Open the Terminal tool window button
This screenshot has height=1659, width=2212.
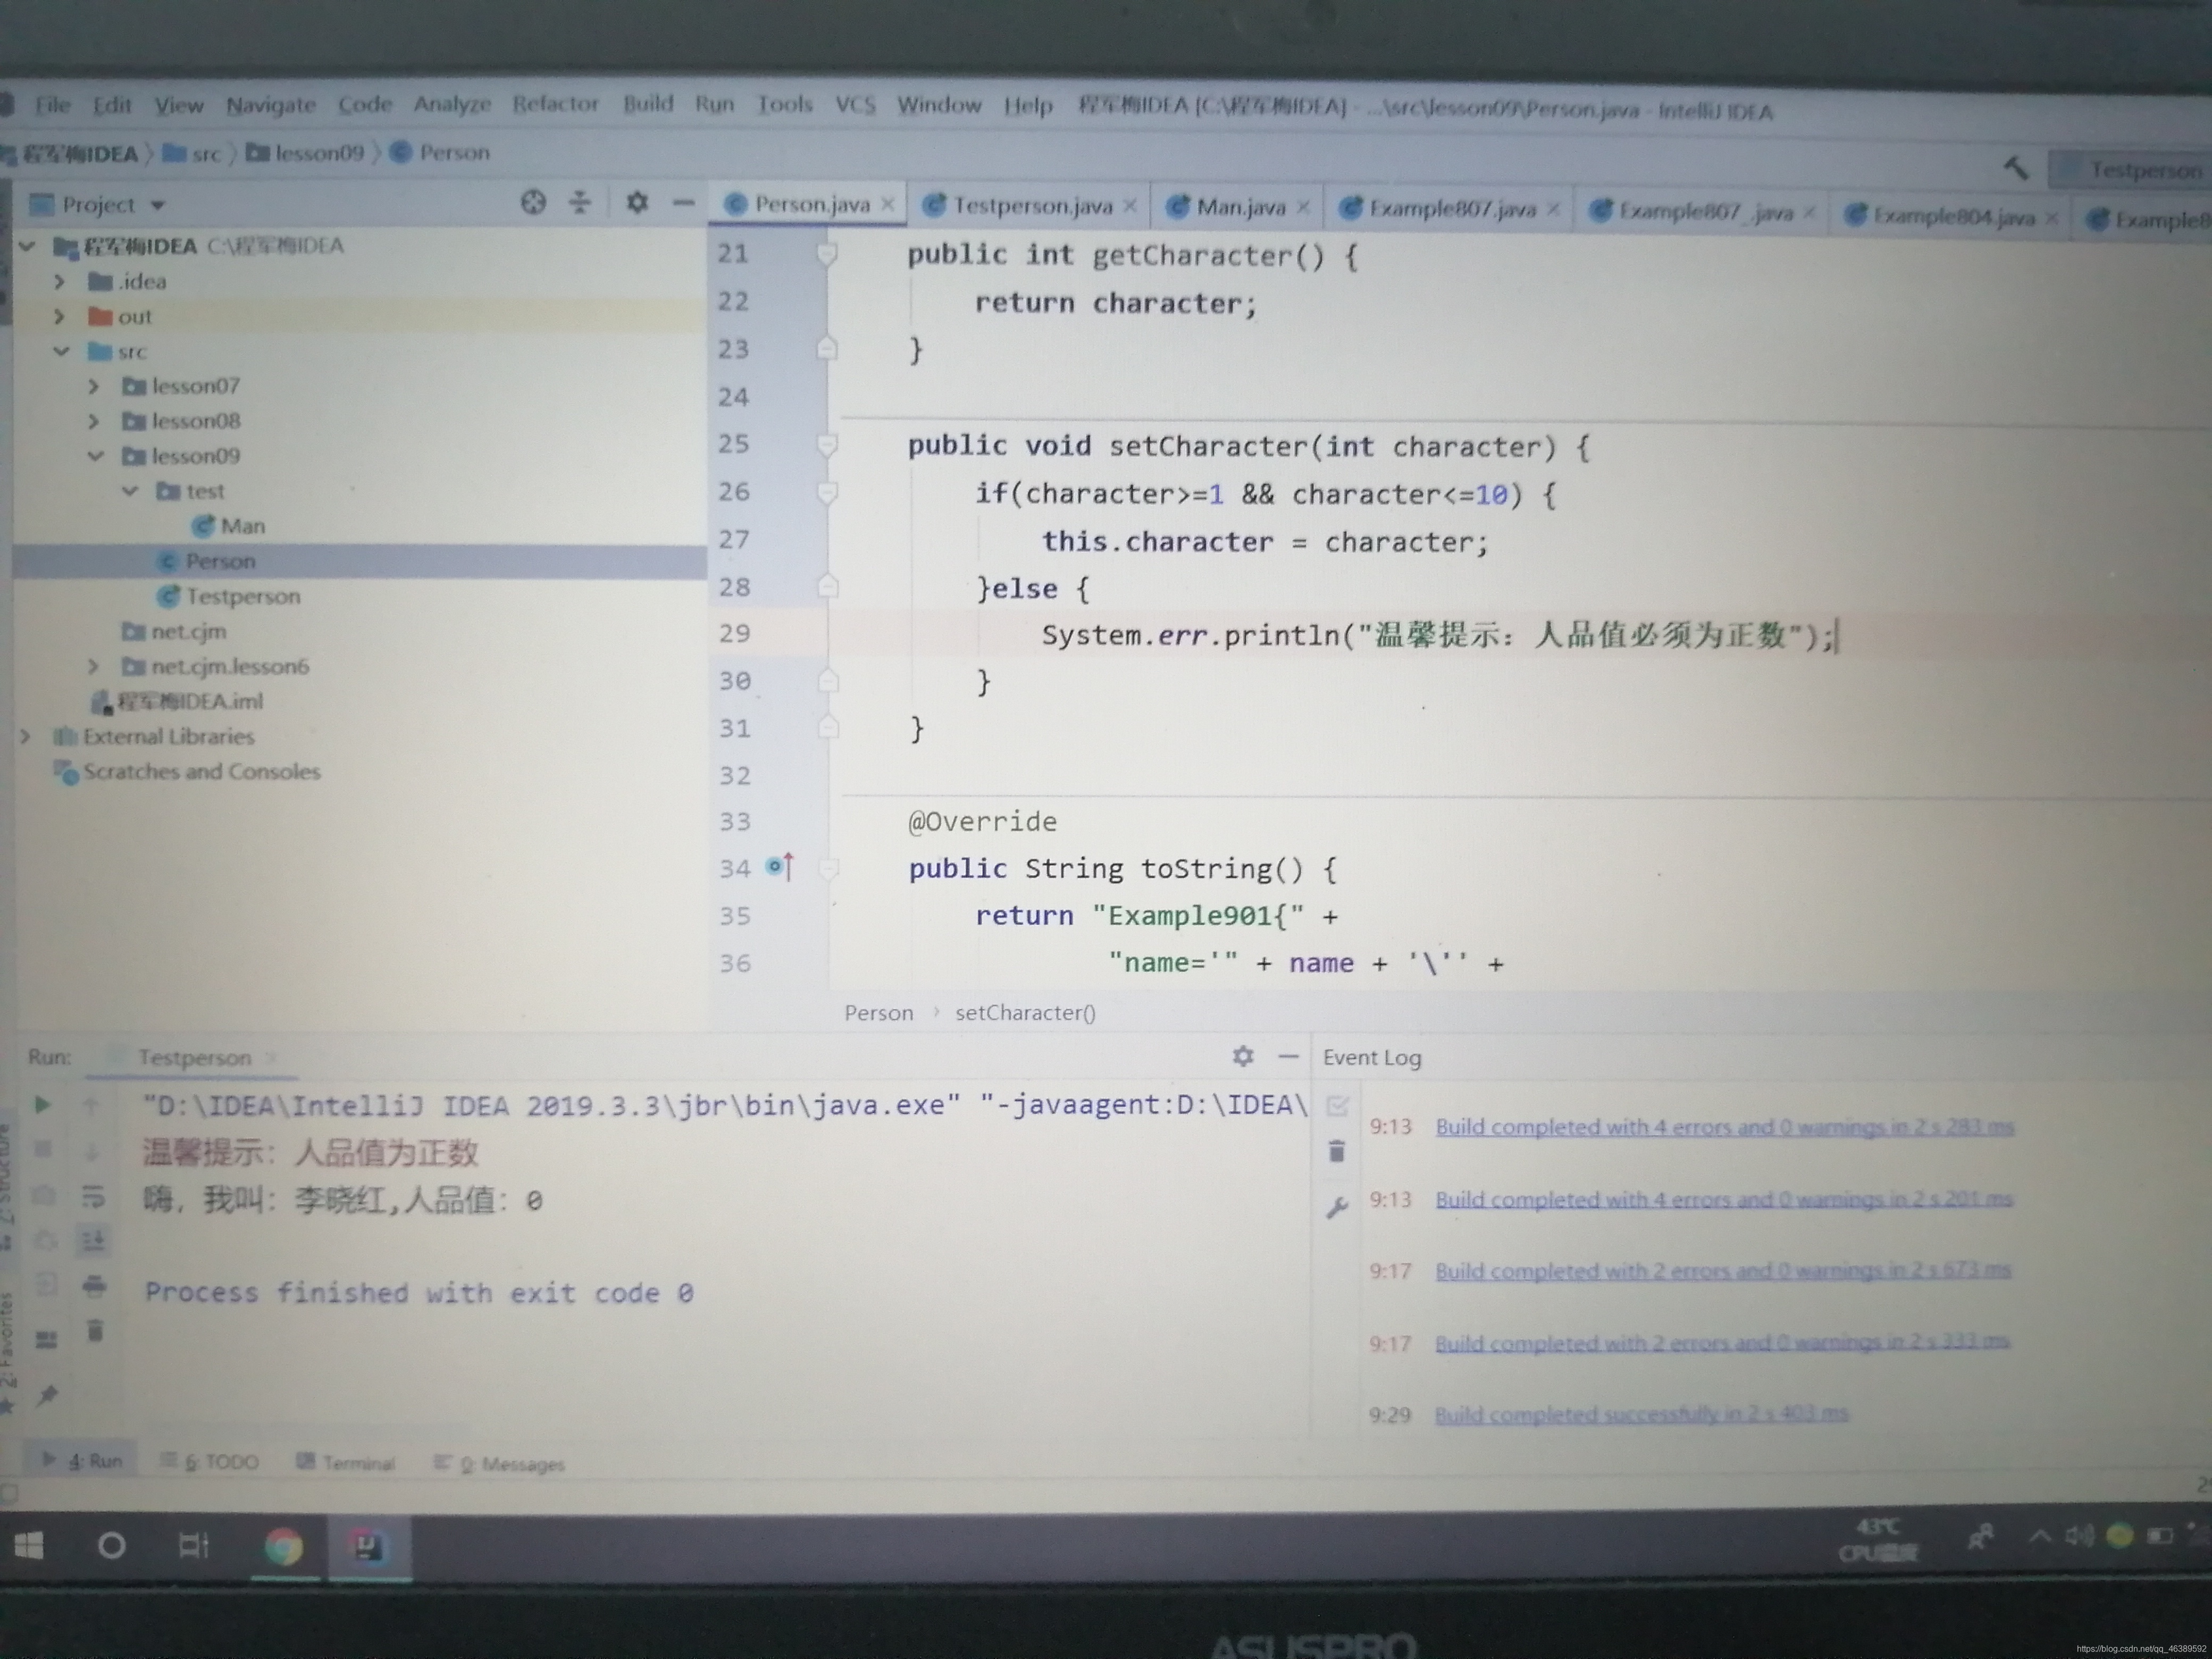pyautogui.click(x=347, y=1463)
